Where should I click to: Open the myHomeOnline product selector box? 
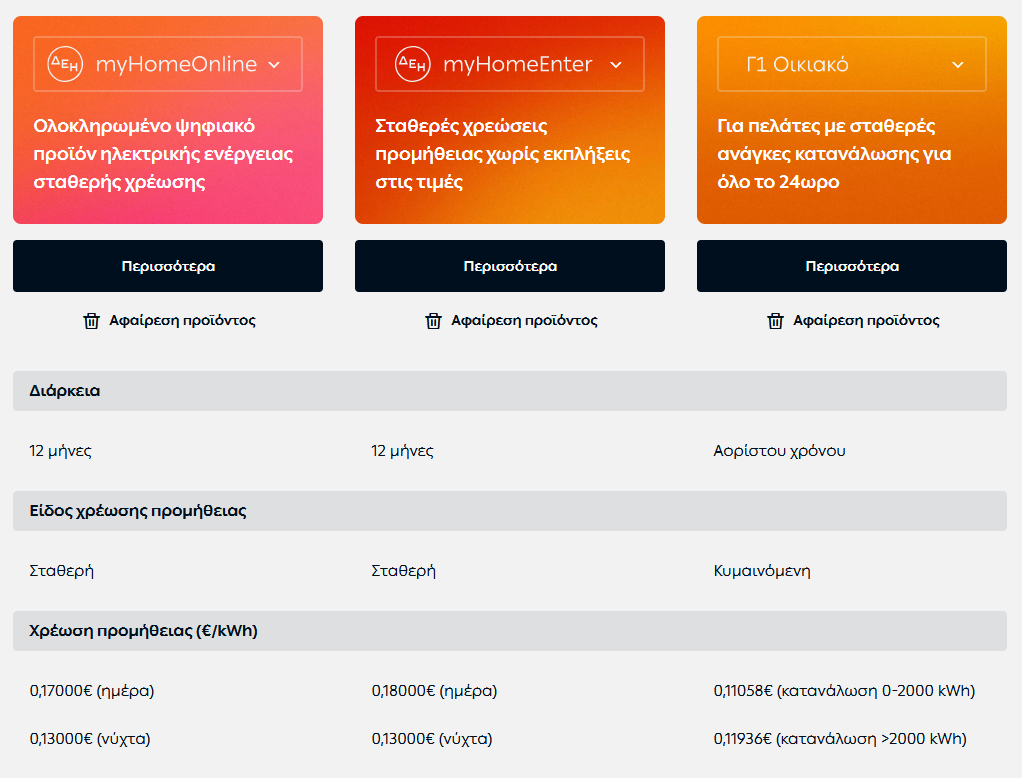click(168, 64)
